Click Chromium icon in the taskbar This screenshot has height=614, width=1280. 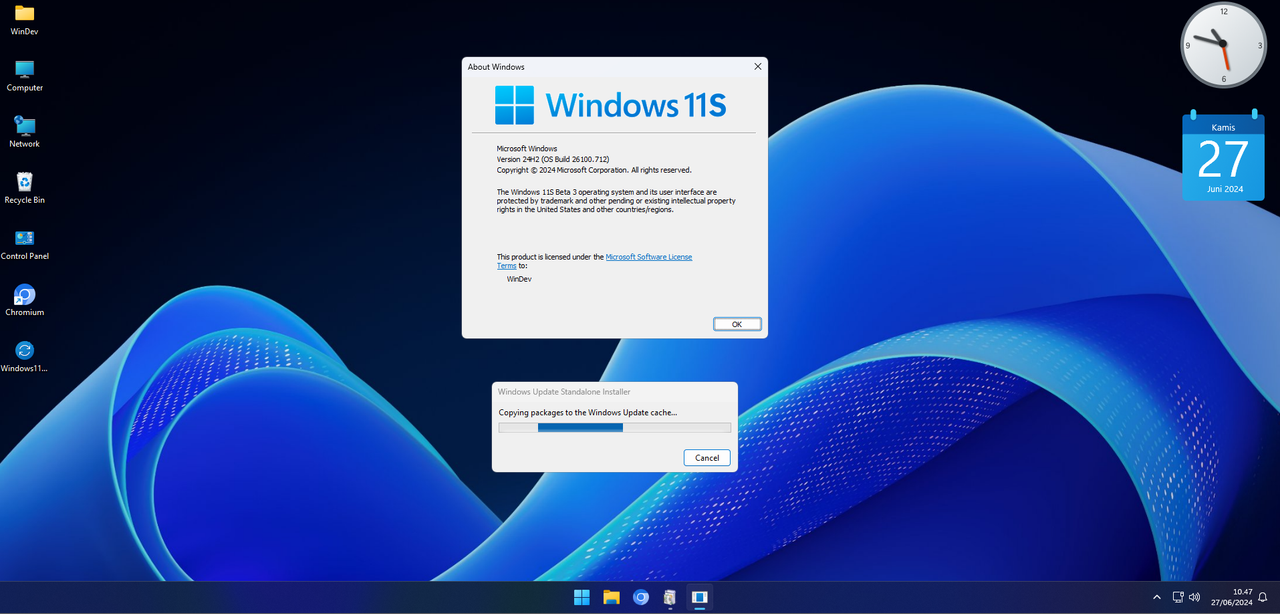[641, 598]
